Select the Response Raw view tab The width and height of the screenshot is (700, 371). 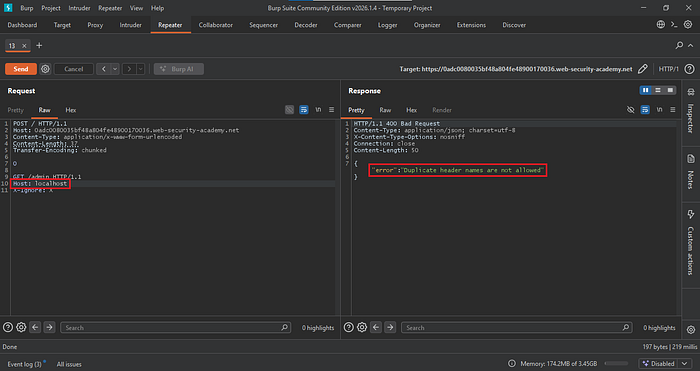point(385,110)
